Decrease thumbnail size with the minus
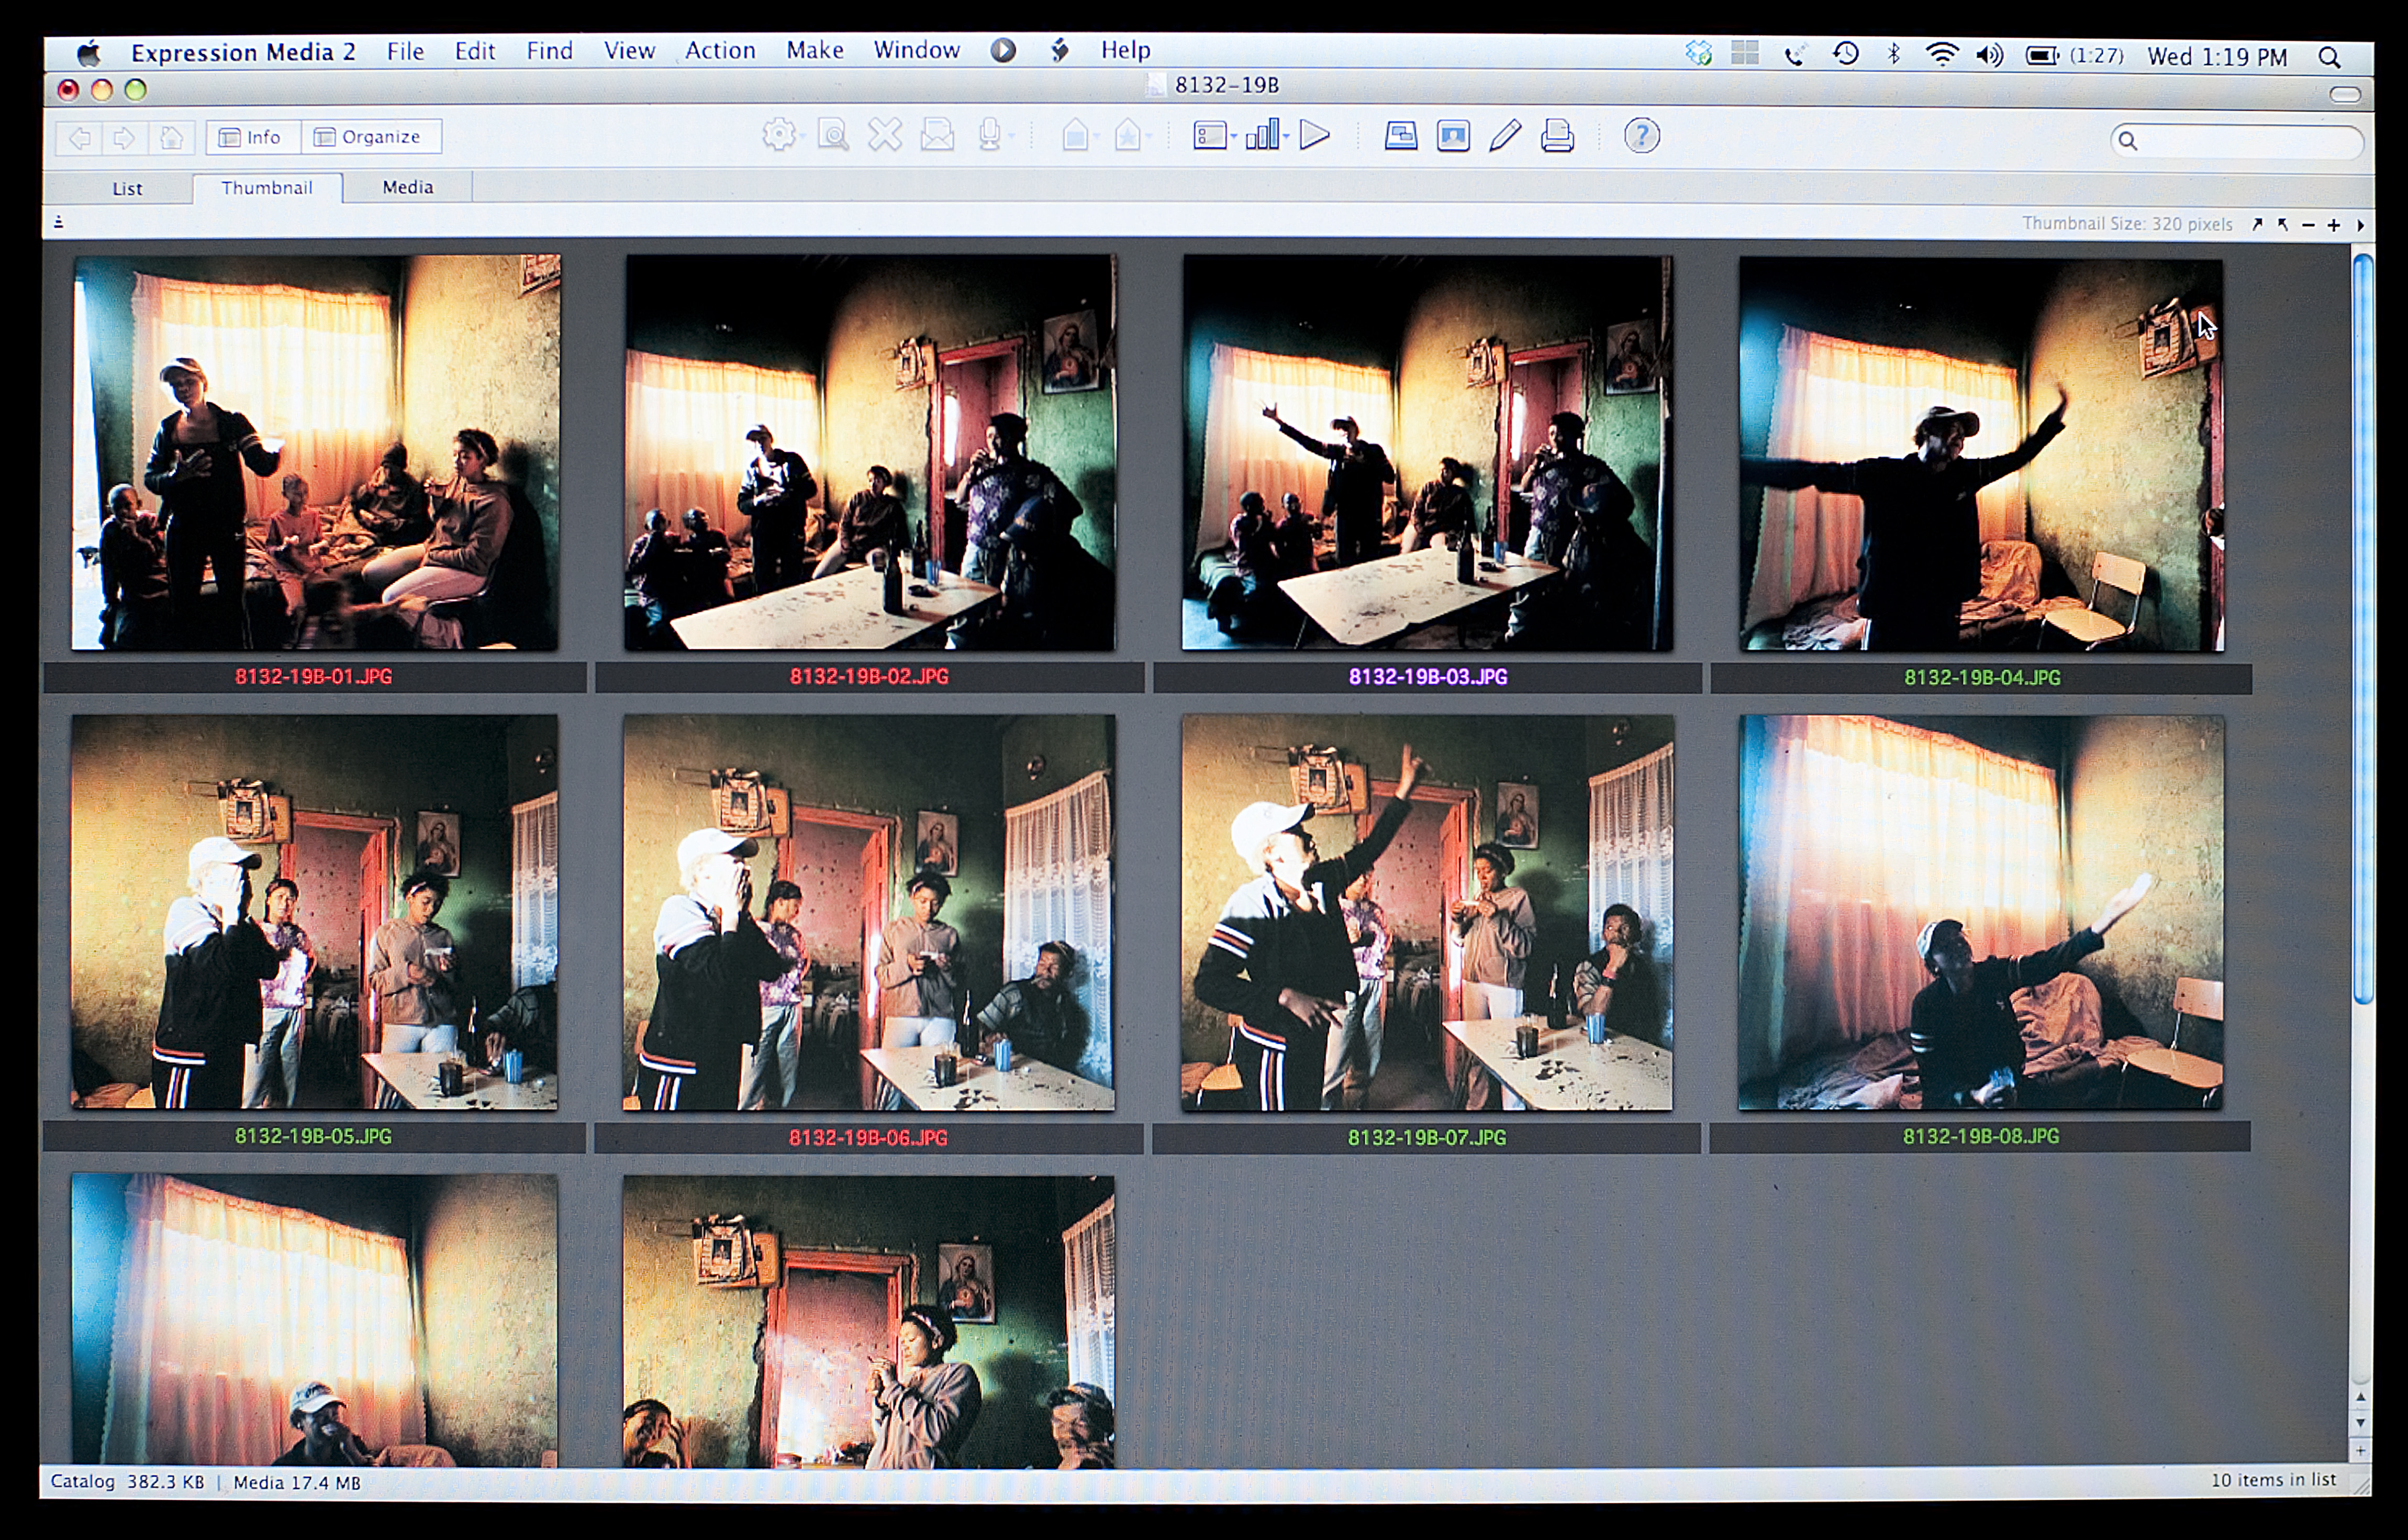Image resolution: width=2408 pixels, height=1540 pixels. 2308,226
